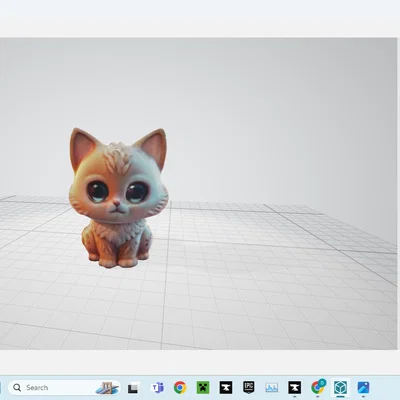This screenshot has width=400, height=400.
Task: Launch Epic Games Launcher from the taskbar
Action: tap(249, 388)
